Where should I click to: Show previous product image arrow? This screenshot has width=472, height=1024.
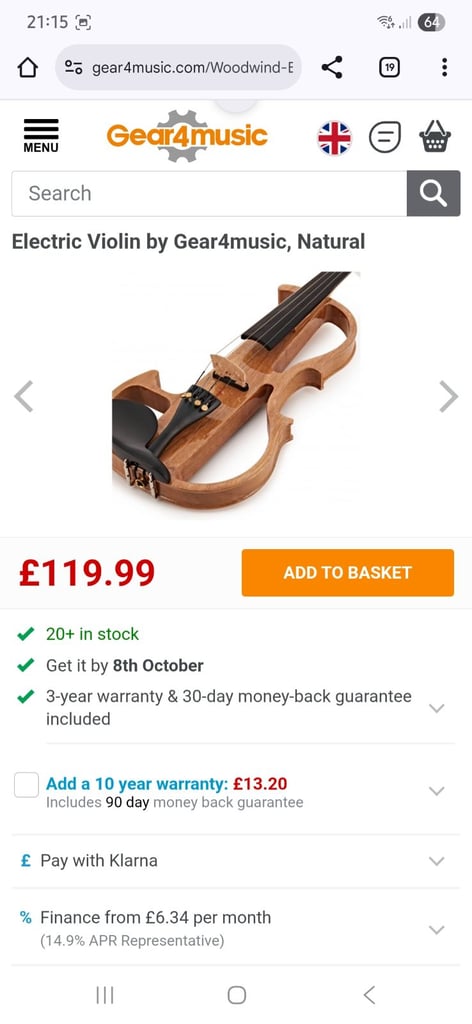coord(24,396)
